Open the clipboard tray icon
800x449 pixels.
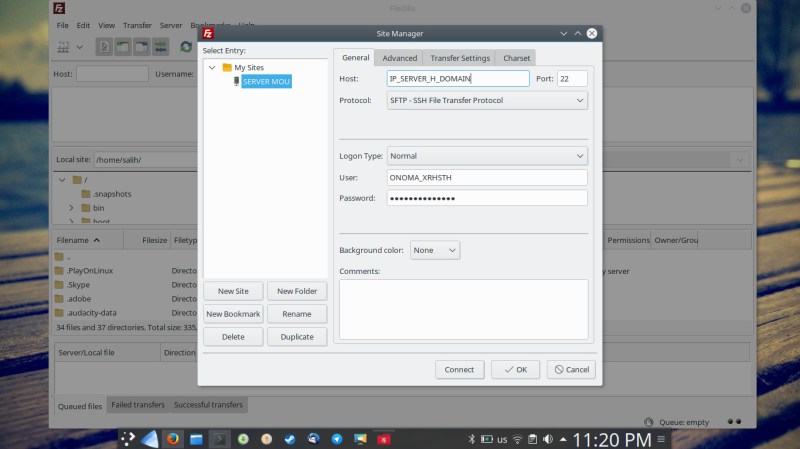tap(532, 439)
